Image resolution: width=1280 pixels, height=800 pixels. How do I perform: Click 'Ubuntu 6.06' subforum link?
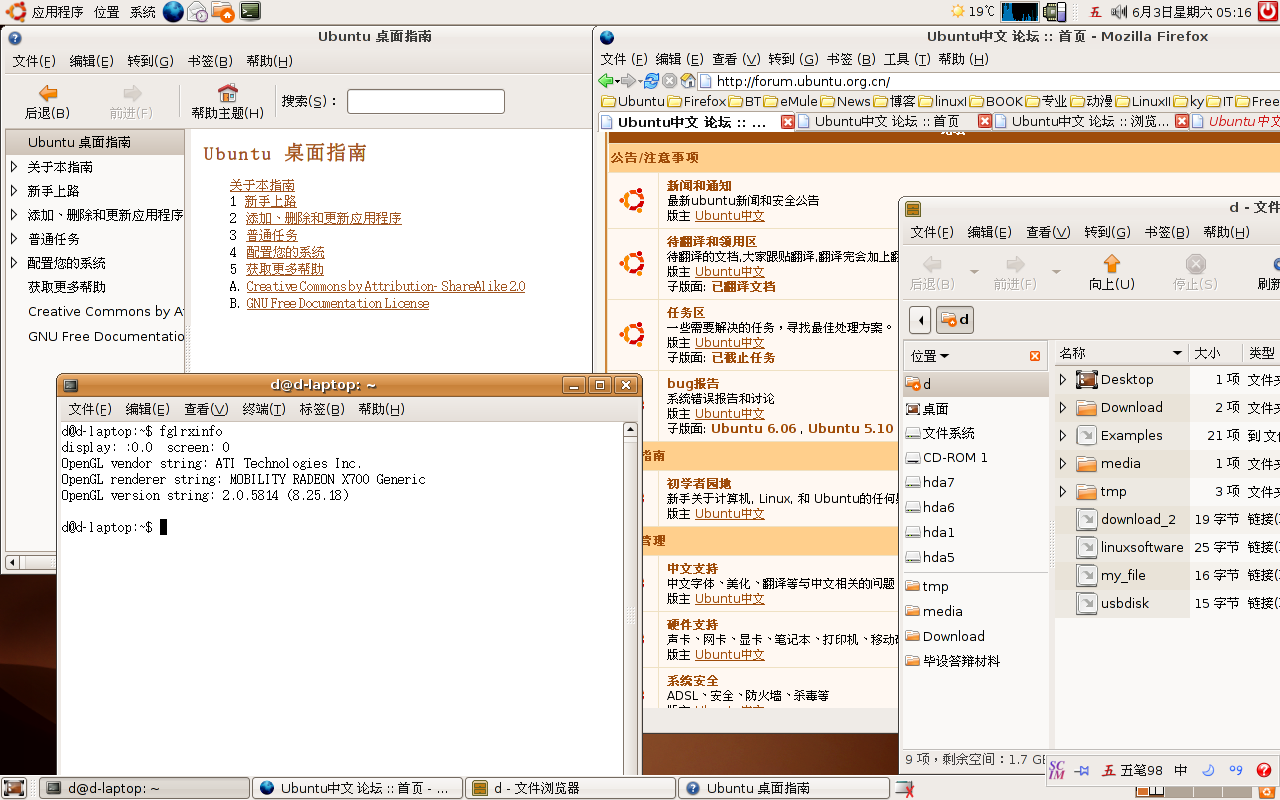[754, 428]
